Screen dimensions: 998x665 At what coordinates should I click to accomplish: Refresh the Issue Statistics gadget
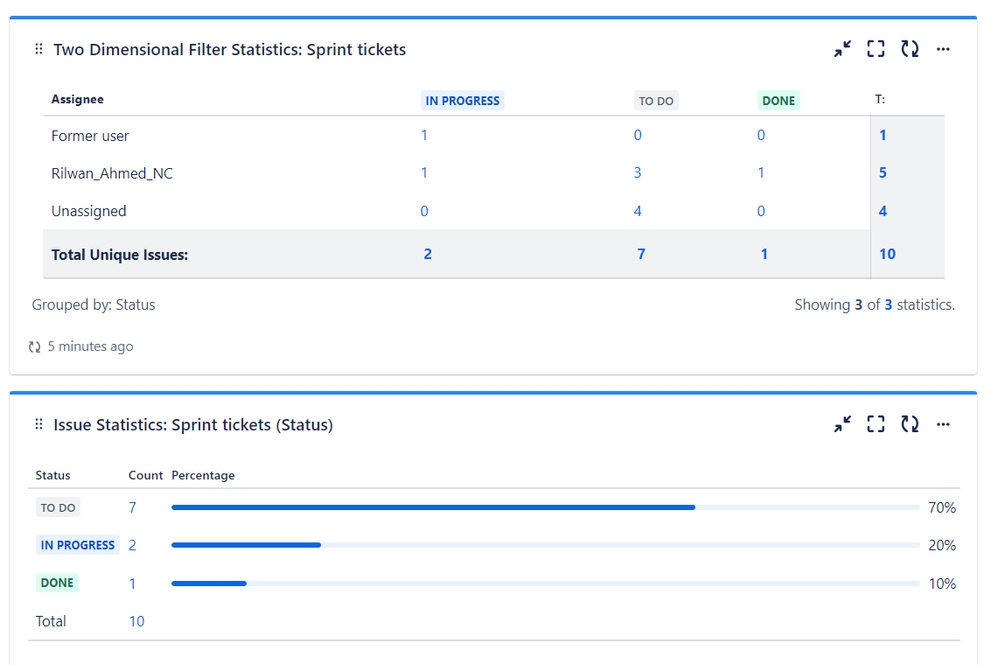click(910, 425)
